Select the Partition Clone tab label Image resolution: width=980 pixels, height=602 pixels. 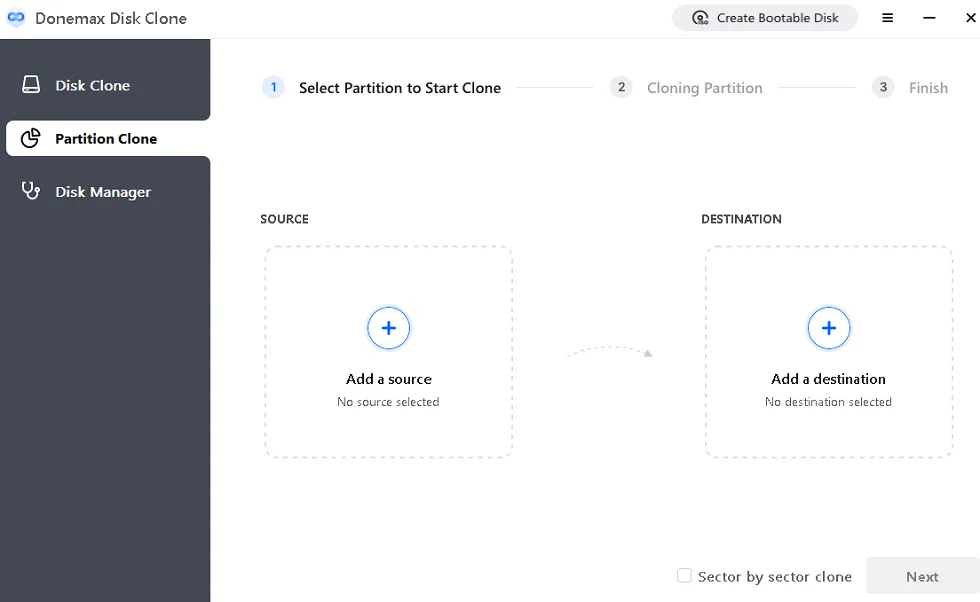click(x=106, y=139)
